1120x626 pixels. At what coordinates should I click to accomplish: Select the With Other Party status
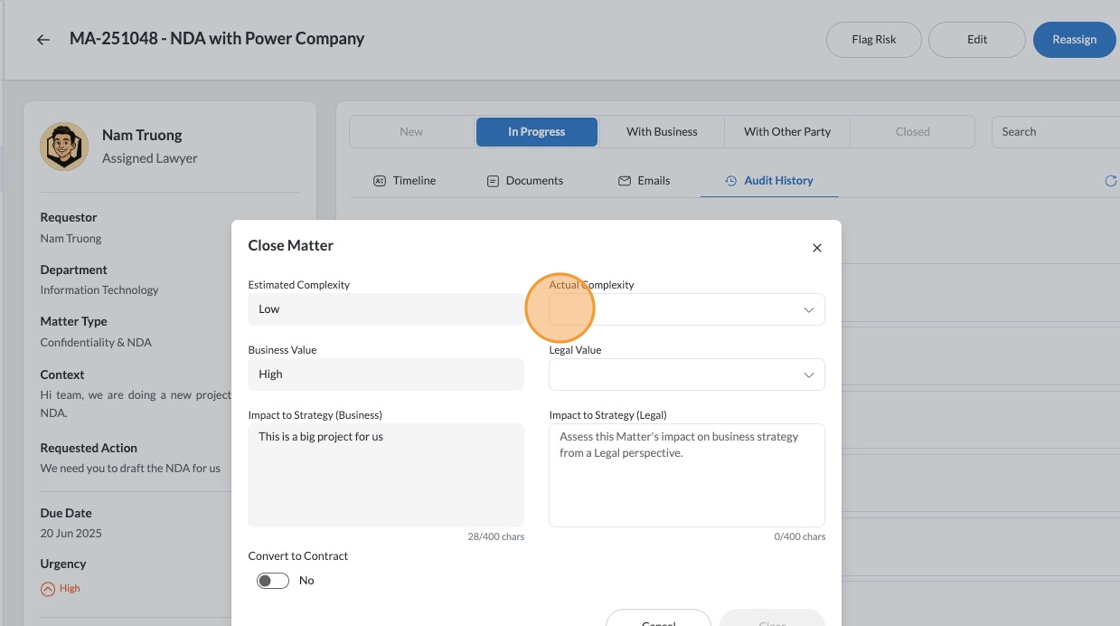click(787, 132)
